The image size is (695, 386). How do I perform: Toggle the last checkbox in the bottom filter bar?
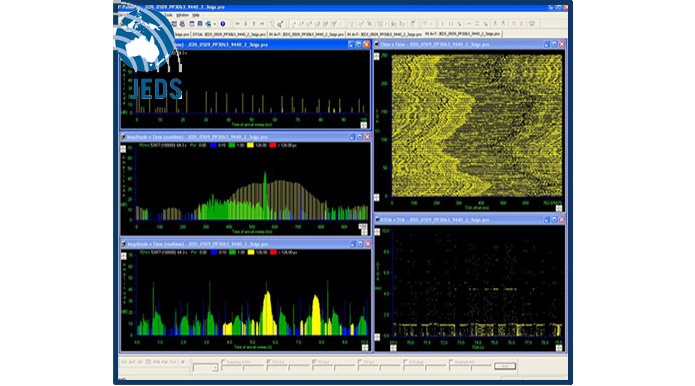[x=451, y=362]
